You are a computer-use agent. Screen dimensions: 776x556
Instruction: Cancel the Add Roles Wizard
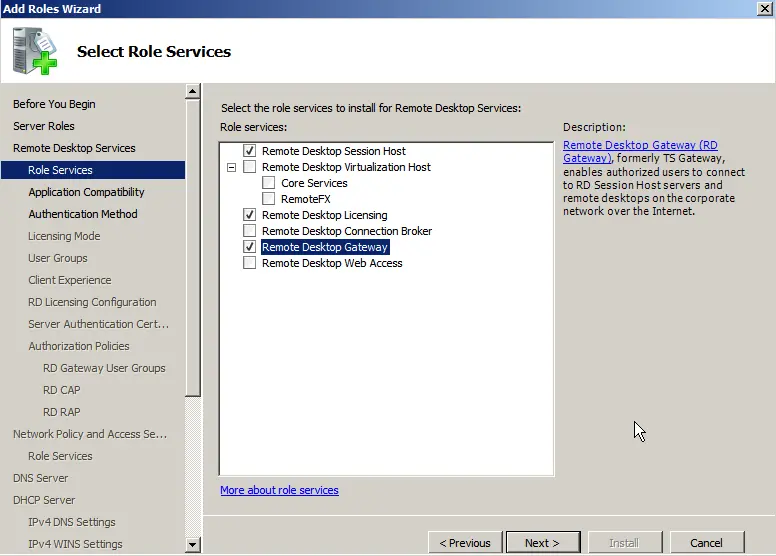tap(706, 543)
